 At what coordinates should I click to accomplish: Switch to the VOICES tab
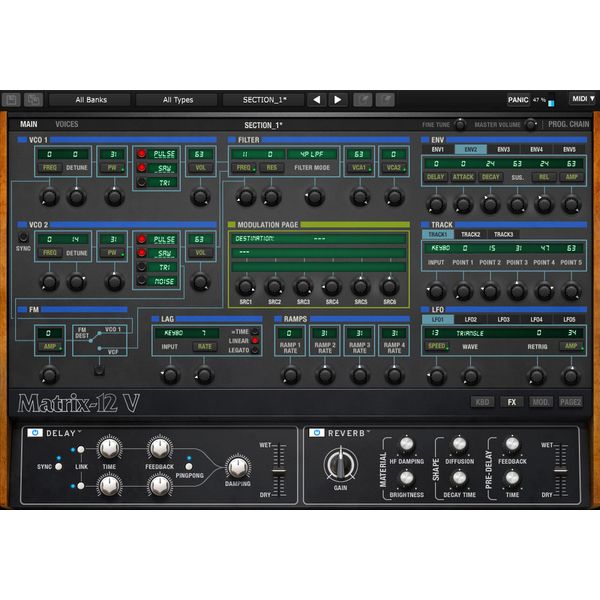tap(67, 124)
